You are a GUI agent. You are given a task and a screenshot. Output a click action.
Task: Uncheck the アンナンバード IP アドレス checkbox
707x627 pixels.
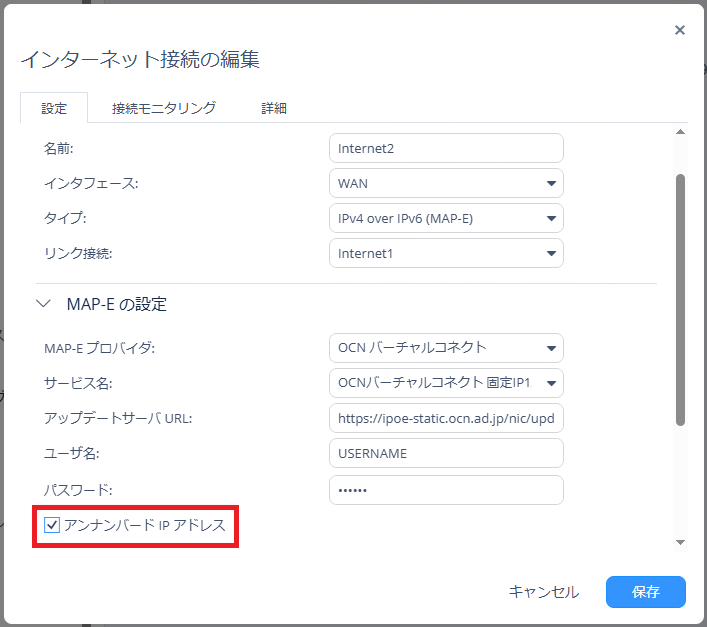tap(53, 525)
